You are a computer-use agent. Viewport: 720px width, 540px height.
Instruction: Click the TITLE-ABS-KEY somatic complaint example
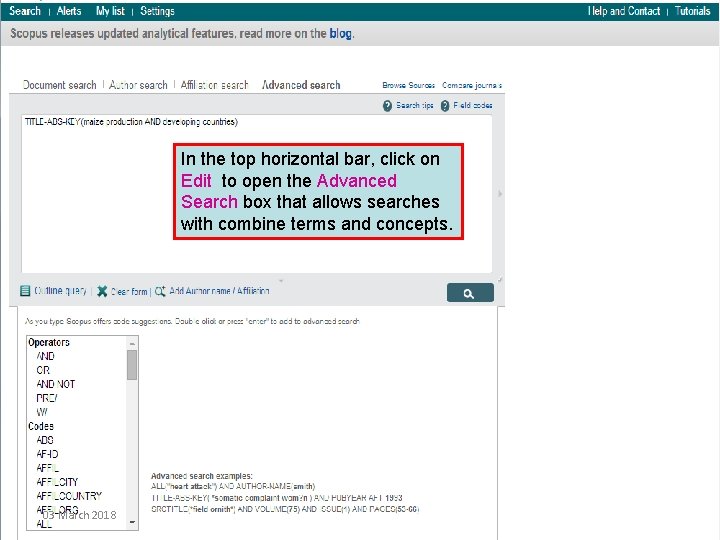(x=277, y=498)
